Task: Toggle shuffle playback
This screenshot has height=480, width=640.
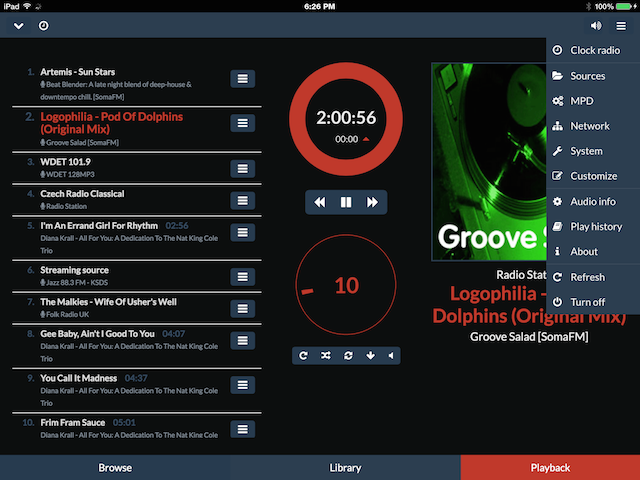Action: [325, 356]
